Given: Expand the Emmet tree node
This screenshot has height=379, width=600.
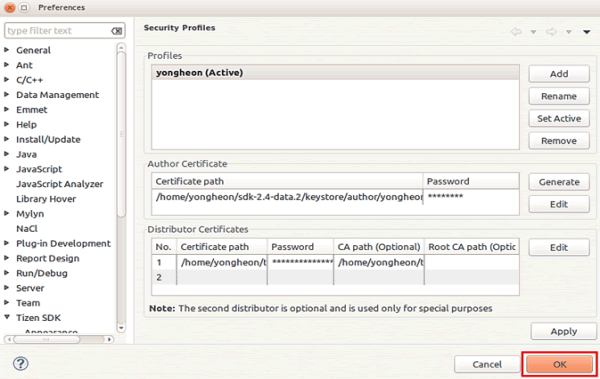Looking at the screenshot, I should tap(7, 109).
